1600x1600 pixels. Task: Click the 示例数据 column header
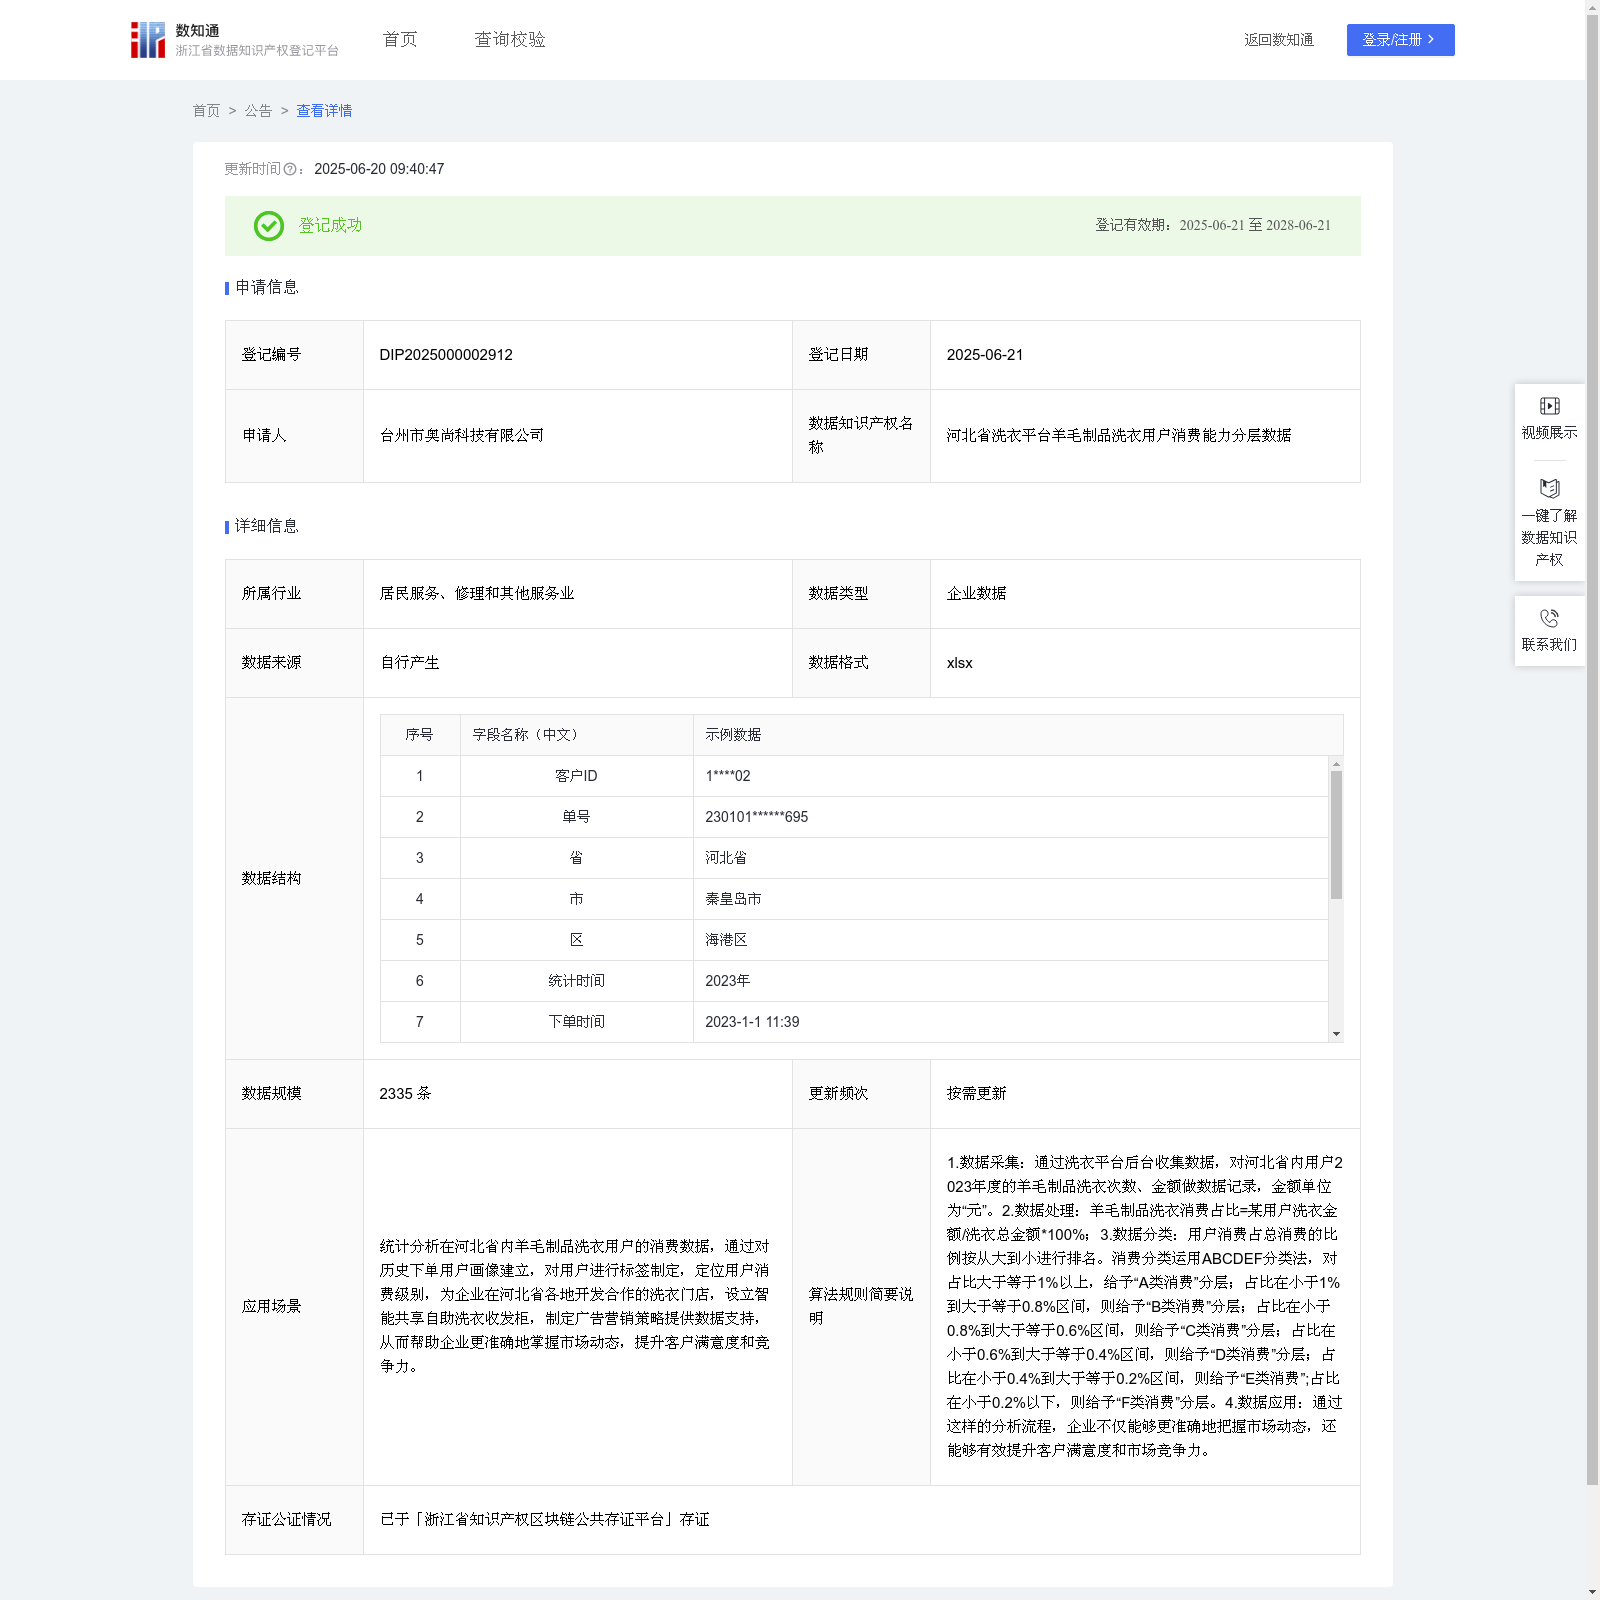[733, 735]
